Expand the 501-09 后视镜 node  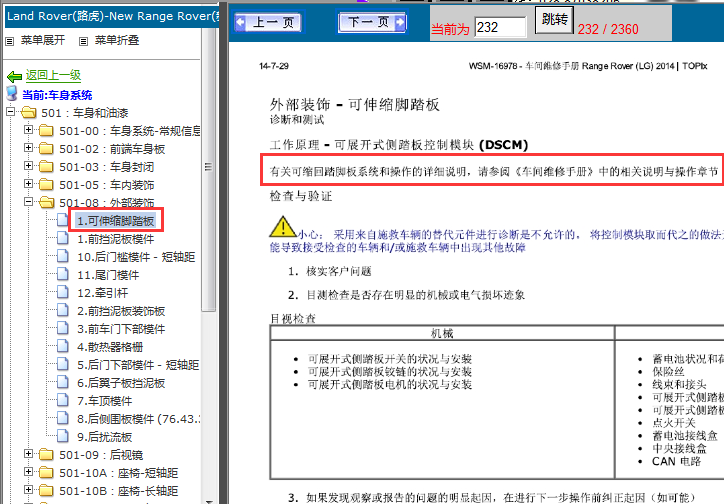[x=28, y=454]
